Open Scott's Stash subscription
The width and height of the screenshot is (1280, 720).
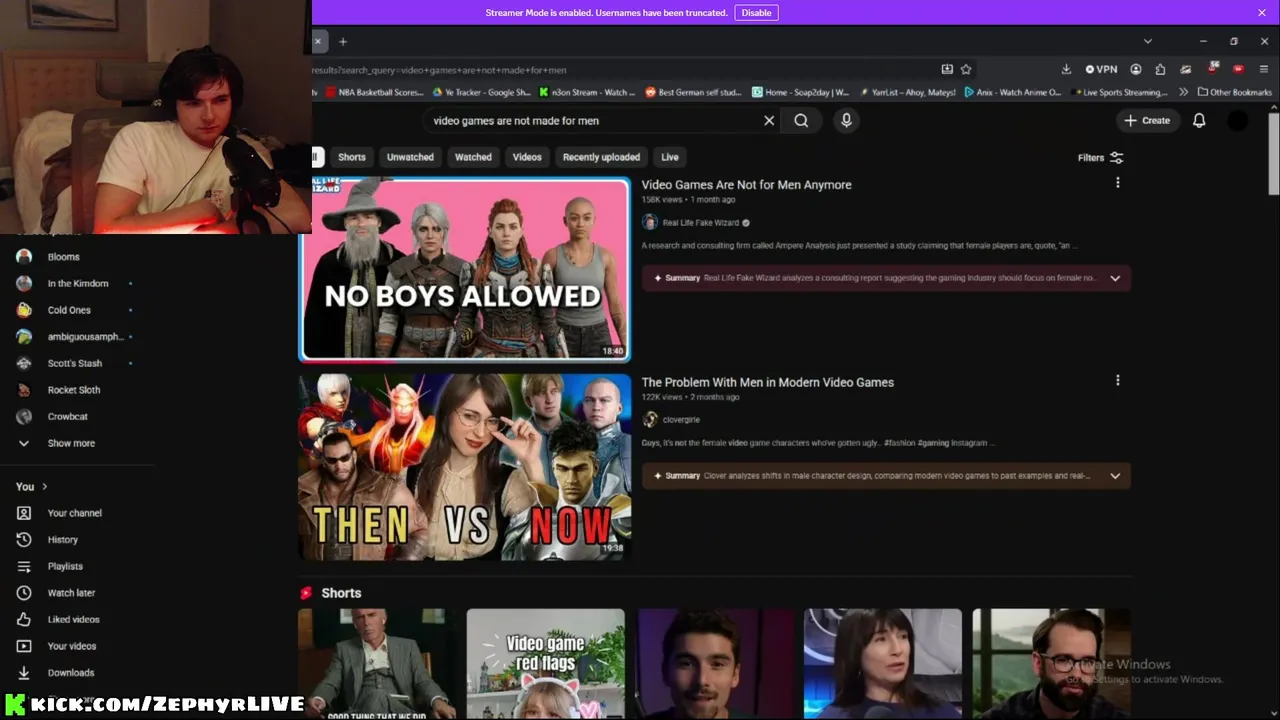75,363
